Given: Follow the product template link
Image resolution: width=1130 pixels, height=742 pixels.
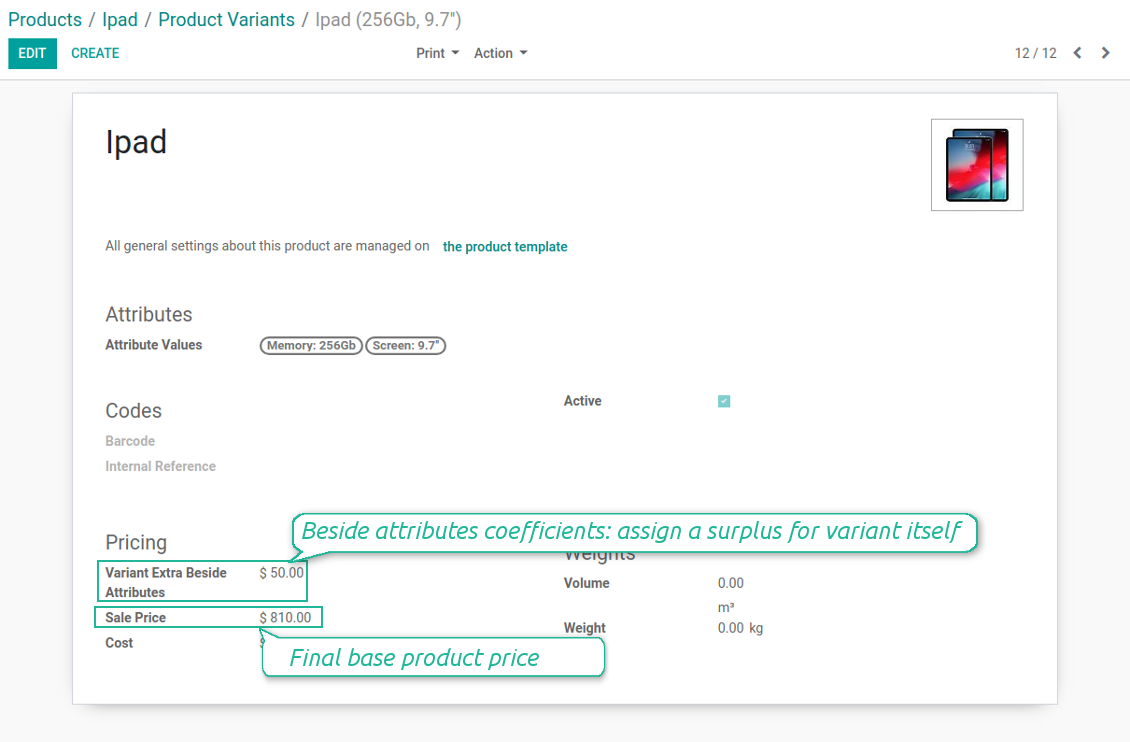Looking at the screenshot, I should [x=504, y=246].
